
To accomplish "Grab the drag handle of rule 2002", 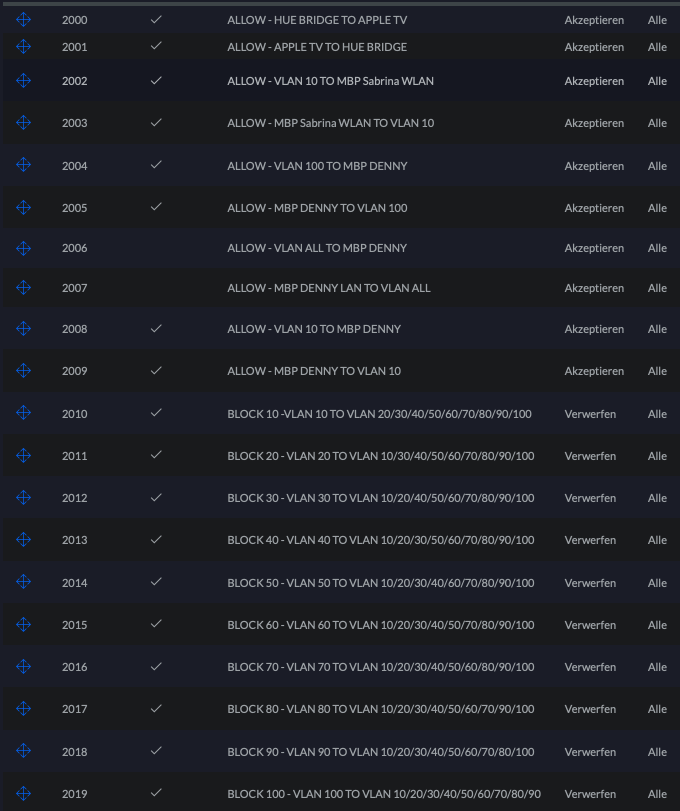I will (24, 81).
